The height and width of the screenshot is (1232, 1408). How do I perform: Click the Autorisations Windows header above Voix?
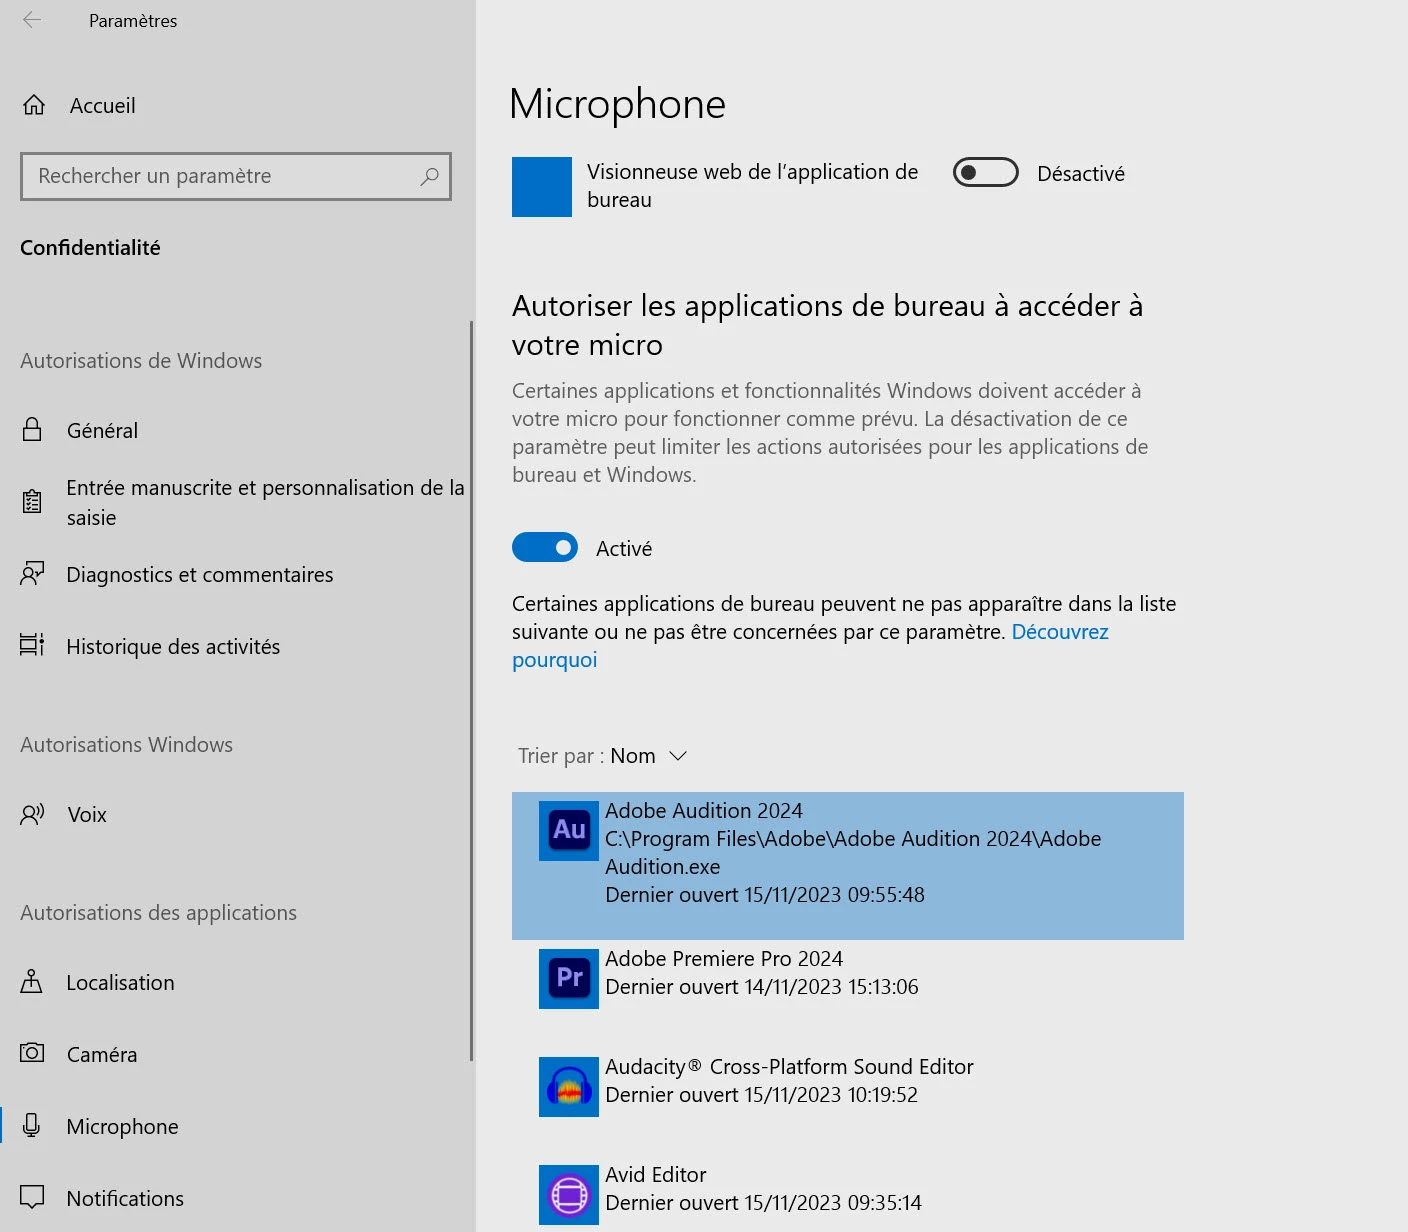[x=126, y=744]
